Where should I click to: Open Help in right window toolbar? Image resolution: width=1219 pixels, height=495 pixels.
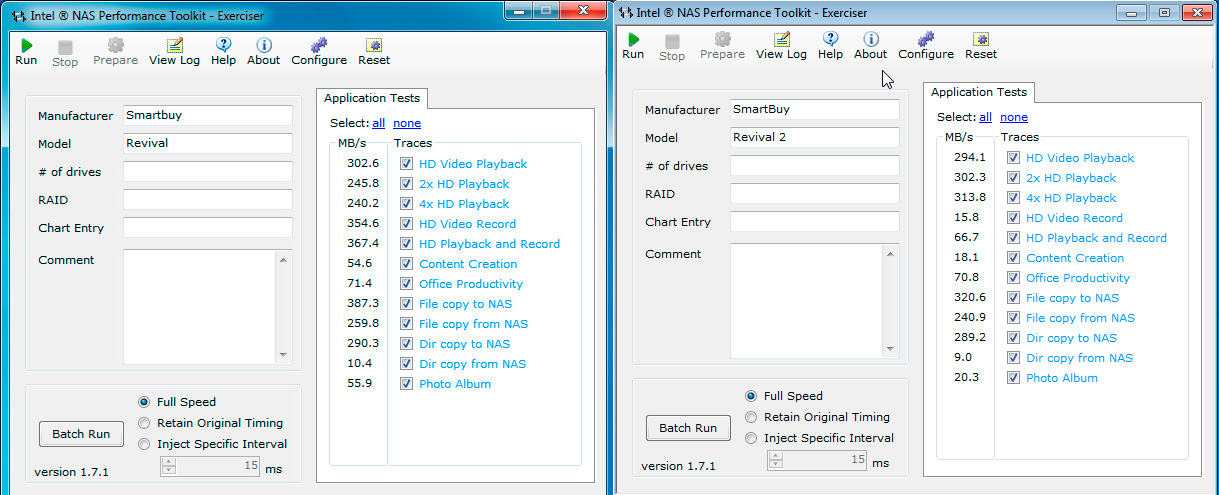coord(830,46)
